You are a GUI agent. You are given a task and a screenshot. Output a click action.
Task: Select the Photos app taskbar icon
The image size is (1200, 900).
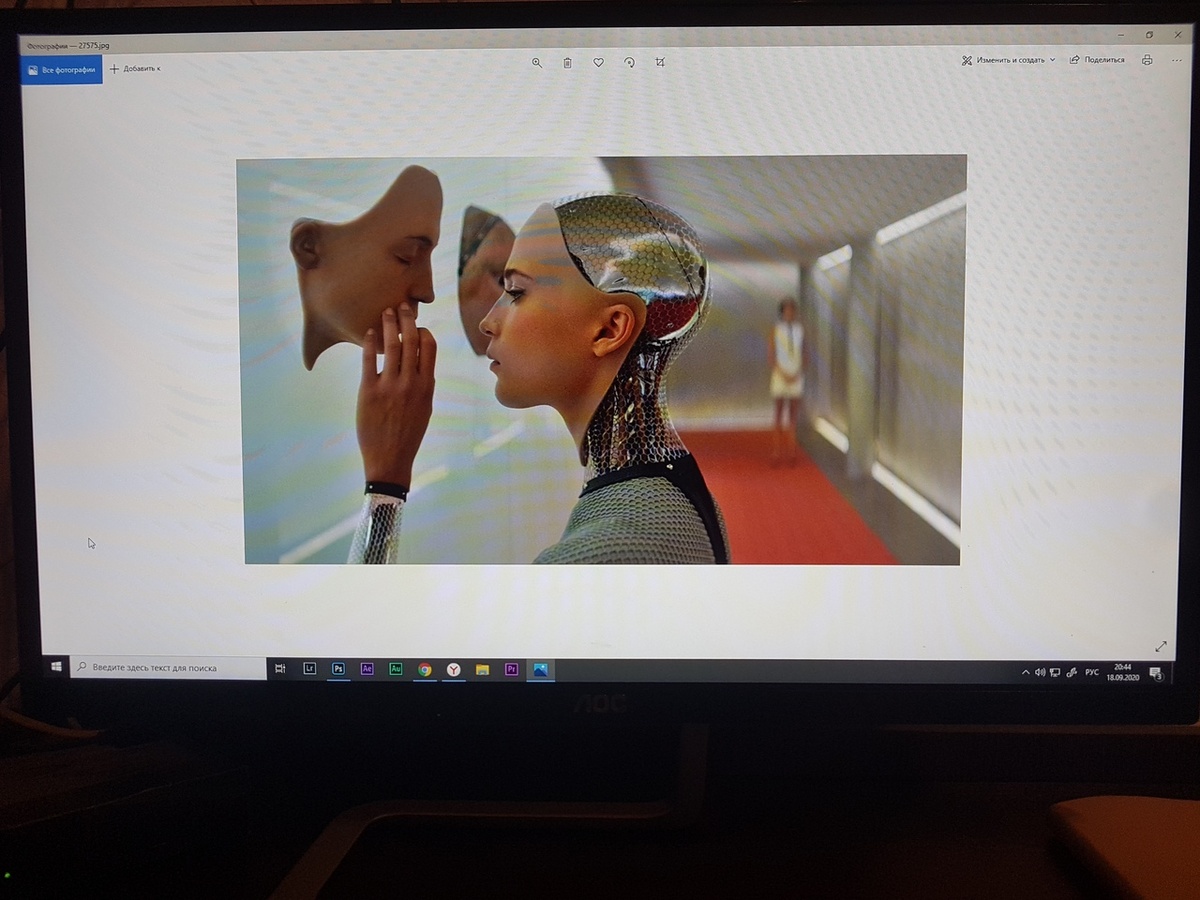(541, 670)
